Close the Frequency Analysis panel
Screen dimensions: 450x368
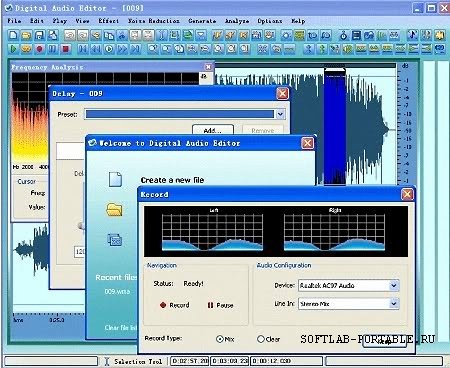(x=208, y=67)
